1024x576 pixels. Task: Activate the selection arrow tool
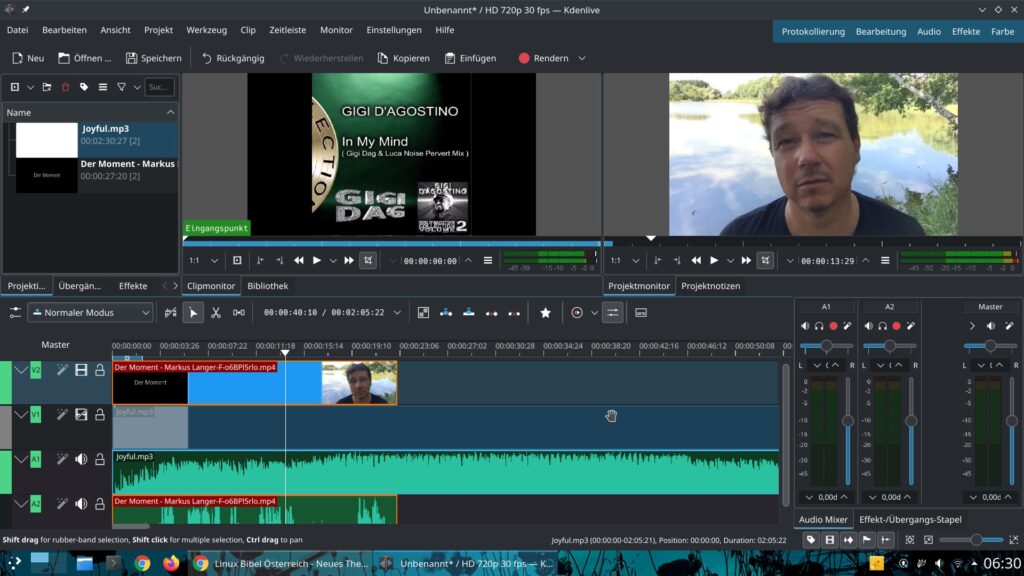[x=193, y=313]
